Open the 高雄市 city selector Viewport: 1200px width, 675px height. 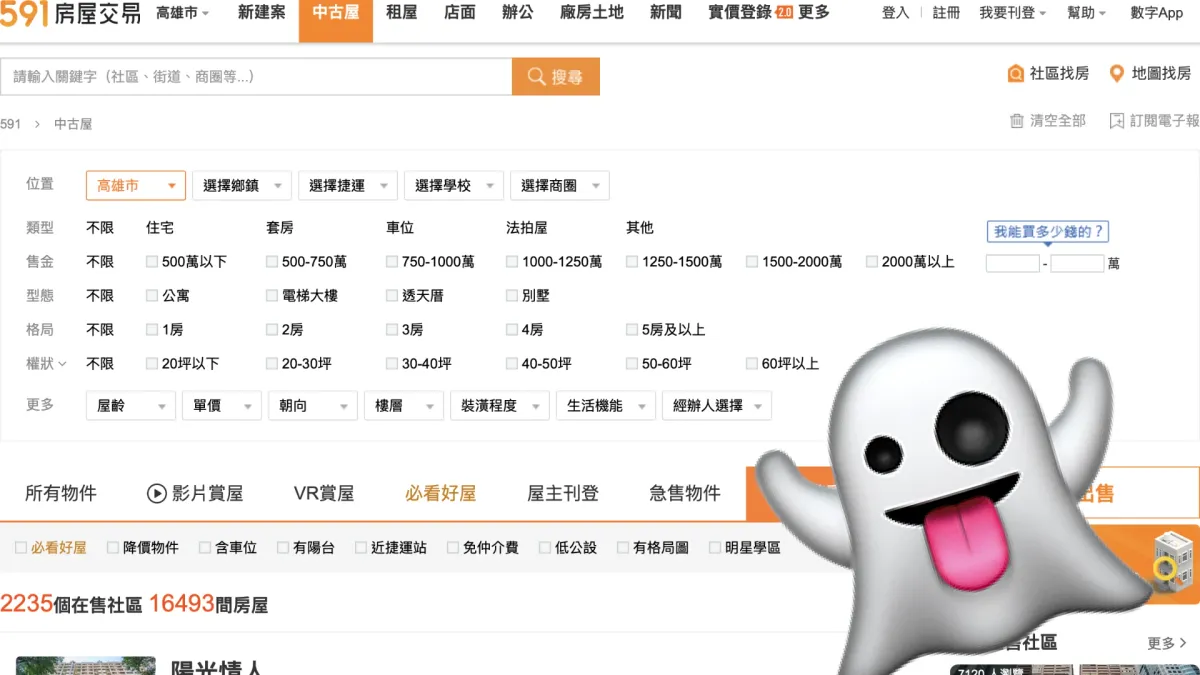(x=135, y=185)
